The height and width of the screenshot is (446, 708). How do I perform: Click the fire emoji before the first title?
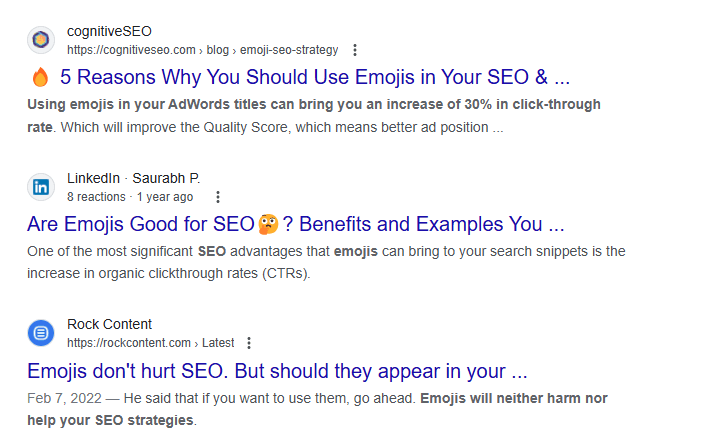pyautogui.click(x=40, y=77)
